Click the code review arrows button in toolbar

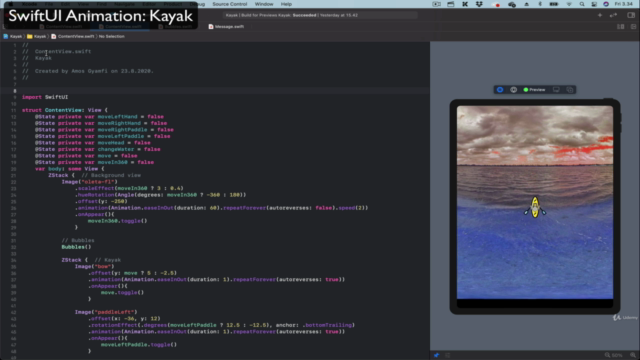(613, 15)
